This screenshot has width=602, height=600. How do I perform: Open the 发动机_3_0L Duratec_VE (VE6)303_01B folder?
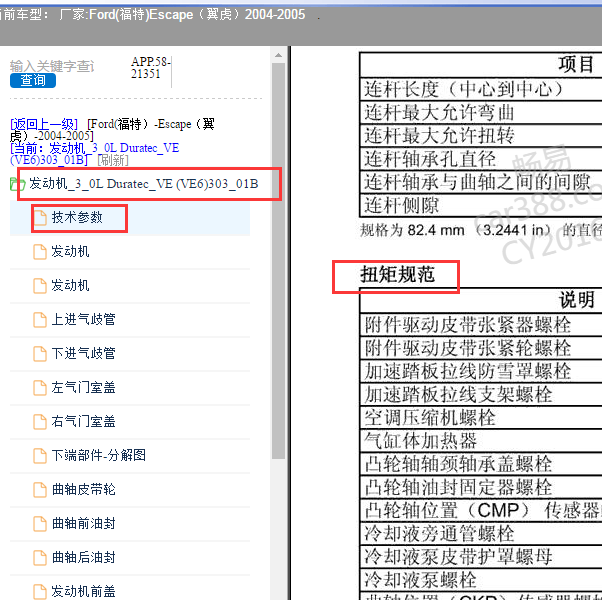(x=143, y=184)
